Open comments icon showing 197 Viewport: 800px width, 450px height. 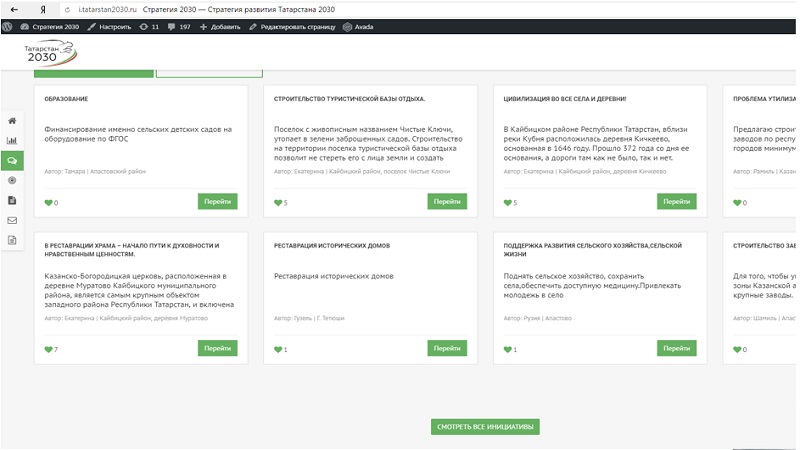[x=178, y=27]
